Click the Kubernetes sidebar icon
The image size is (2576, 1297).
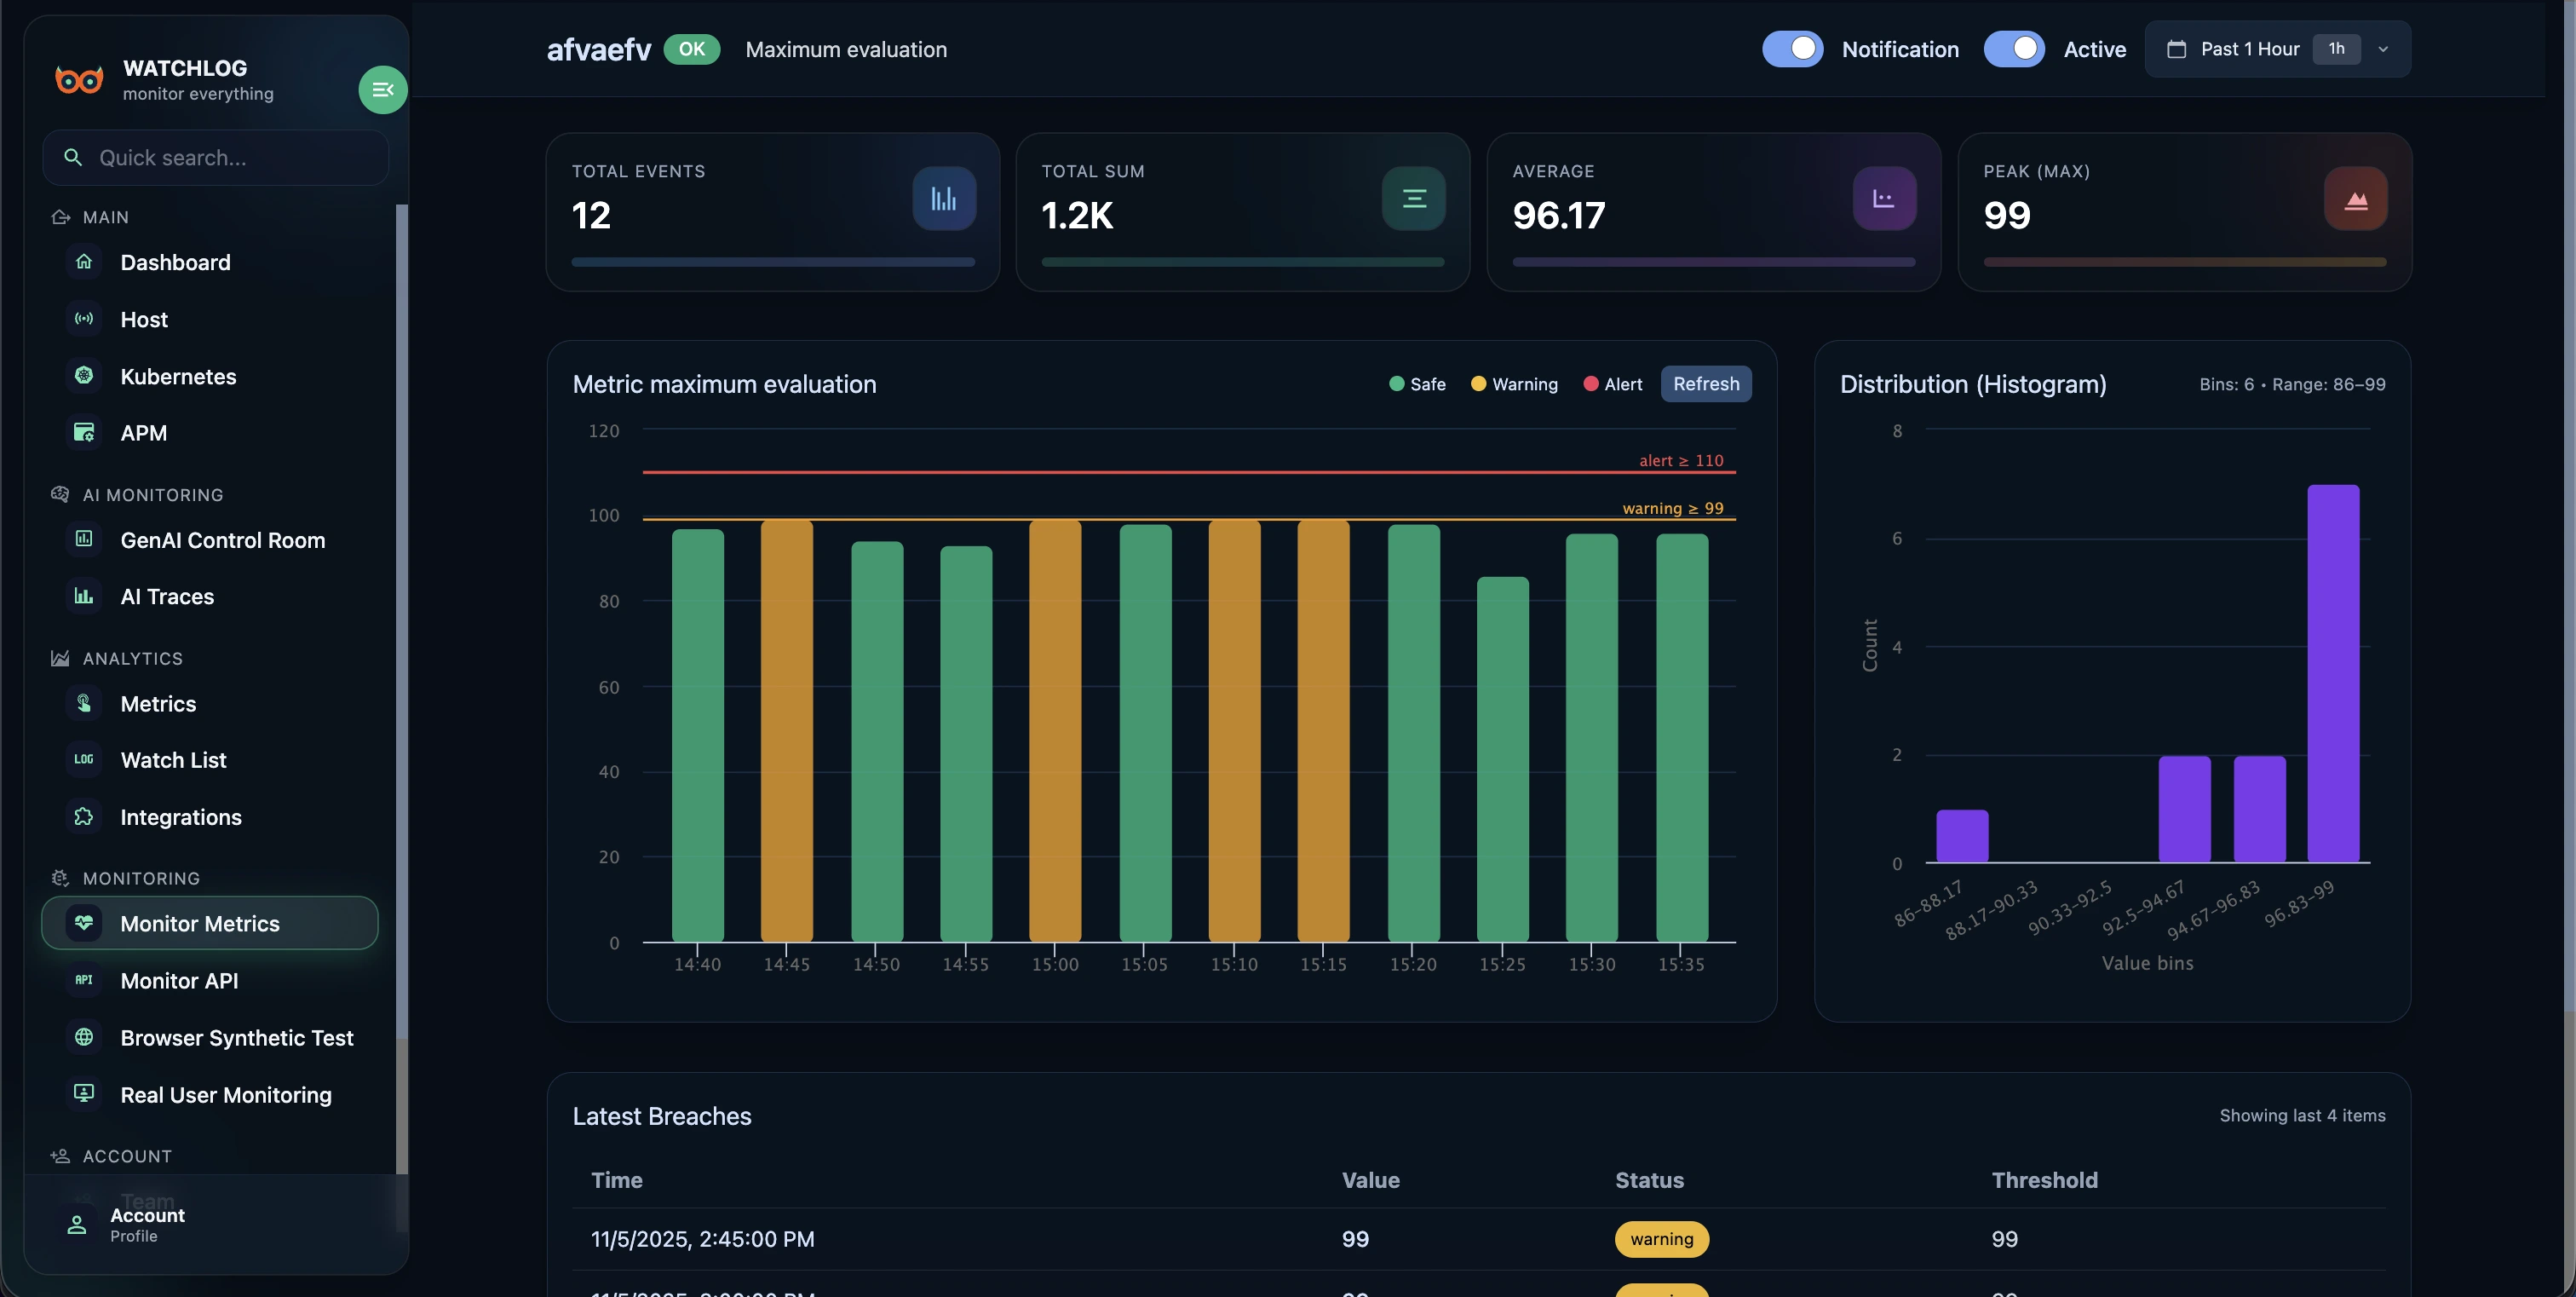coord(84,376)
